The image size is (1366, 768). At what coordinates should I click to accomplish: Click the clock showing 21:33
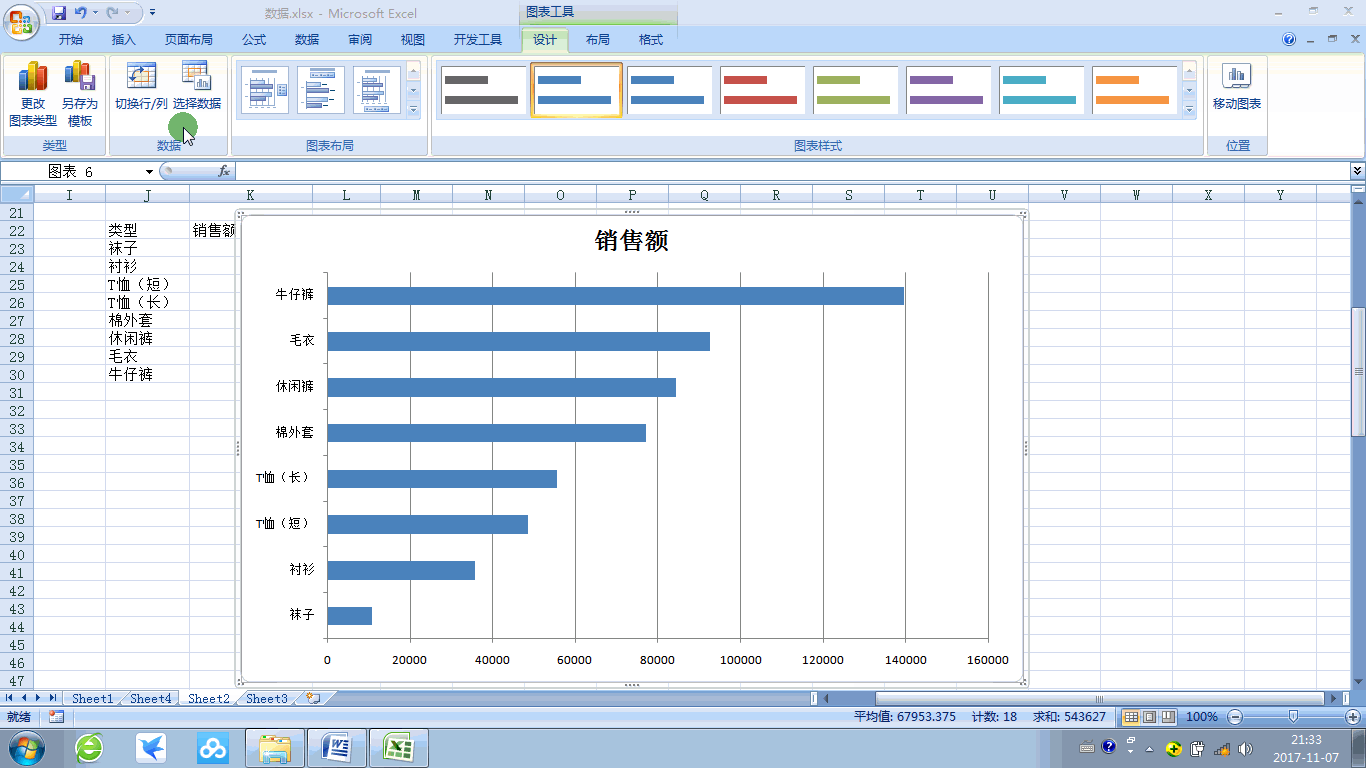[x=1306, y=740]
